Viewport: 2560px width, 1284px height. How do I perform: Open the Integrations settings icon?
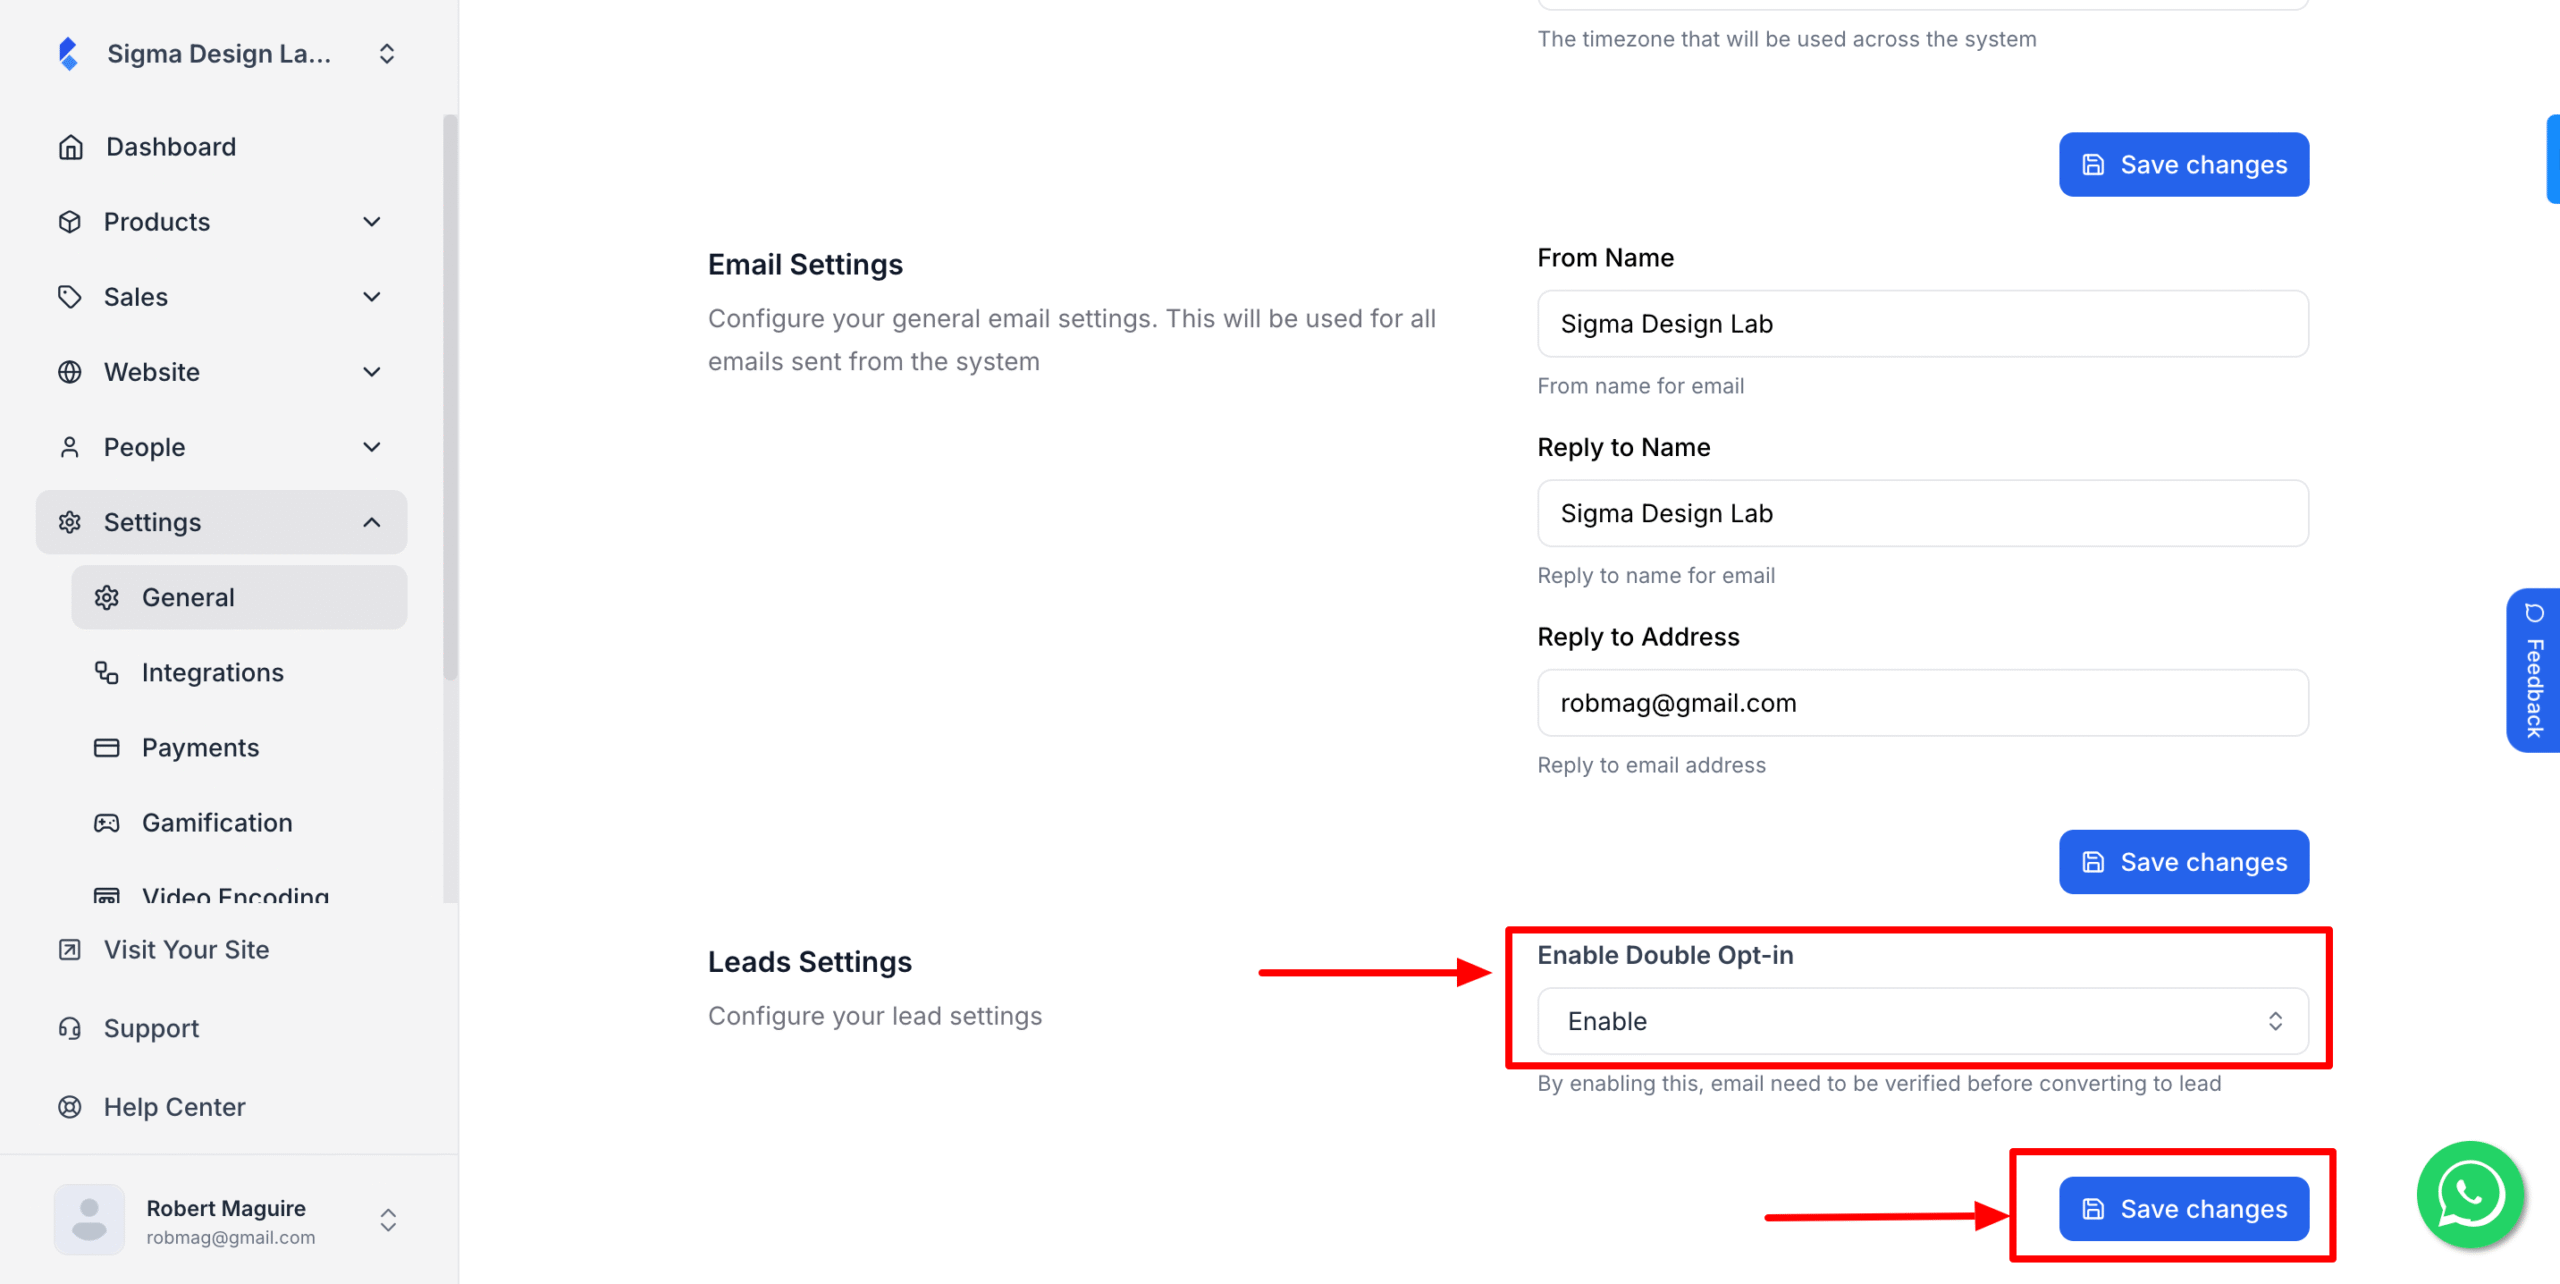point(107,672)
